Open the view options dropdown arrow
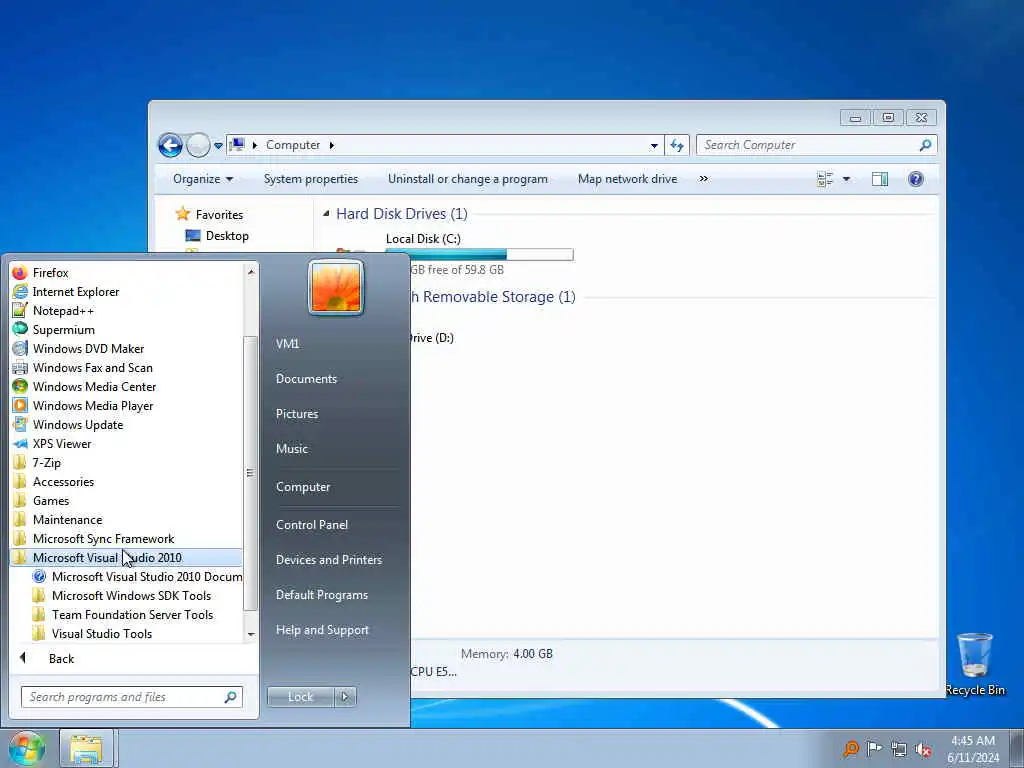This screenshot has width=1024, height=768. (846, 179)
